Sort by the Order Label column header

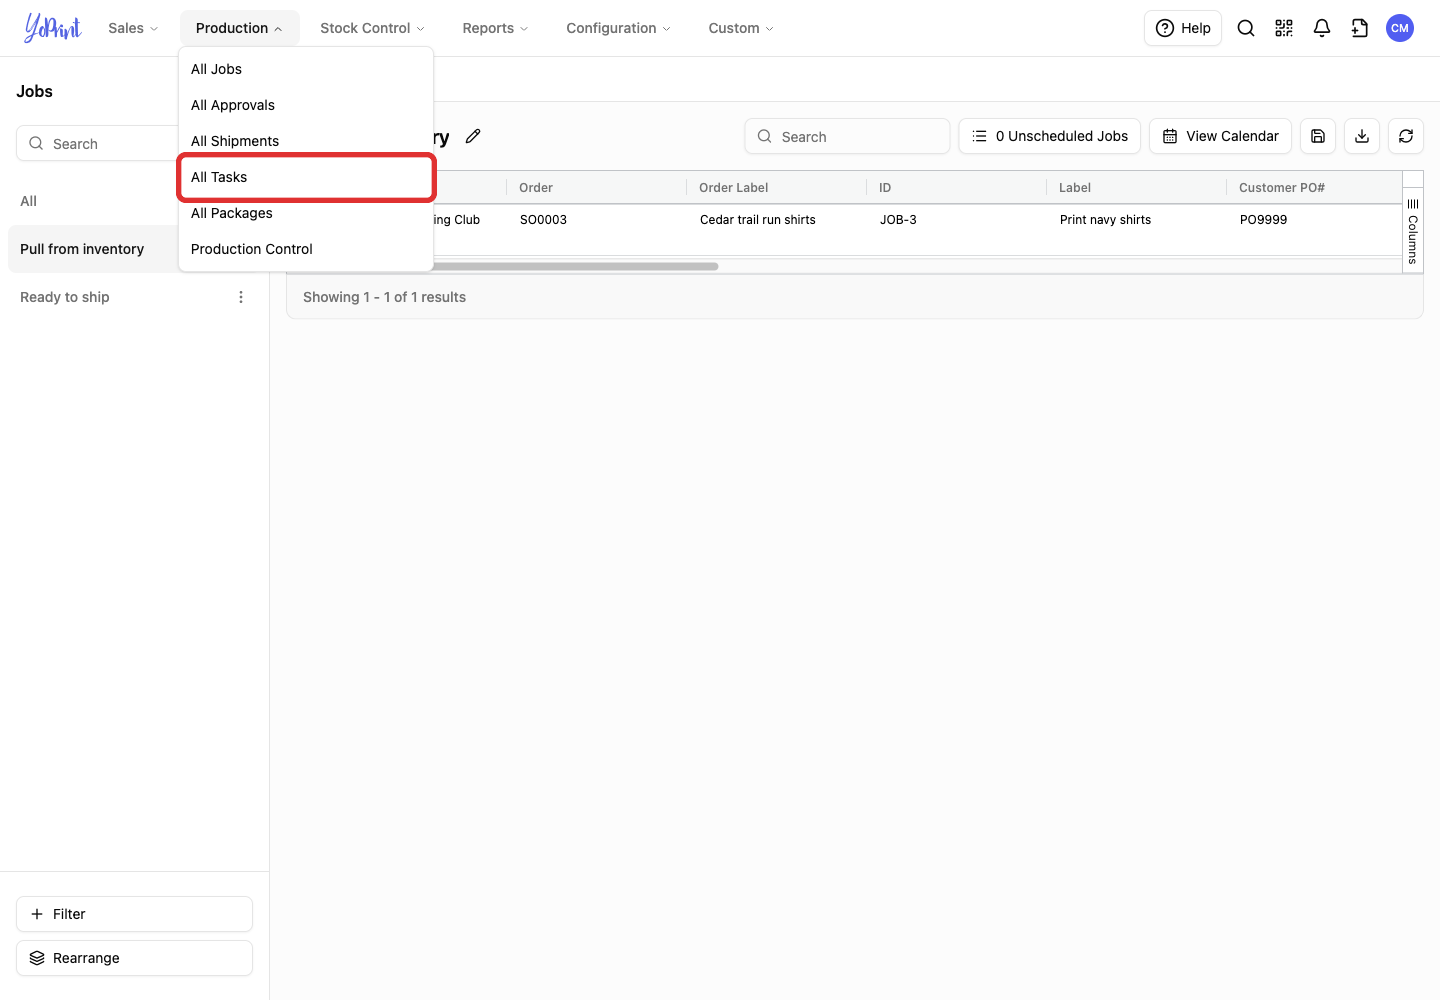click(776, 187)
